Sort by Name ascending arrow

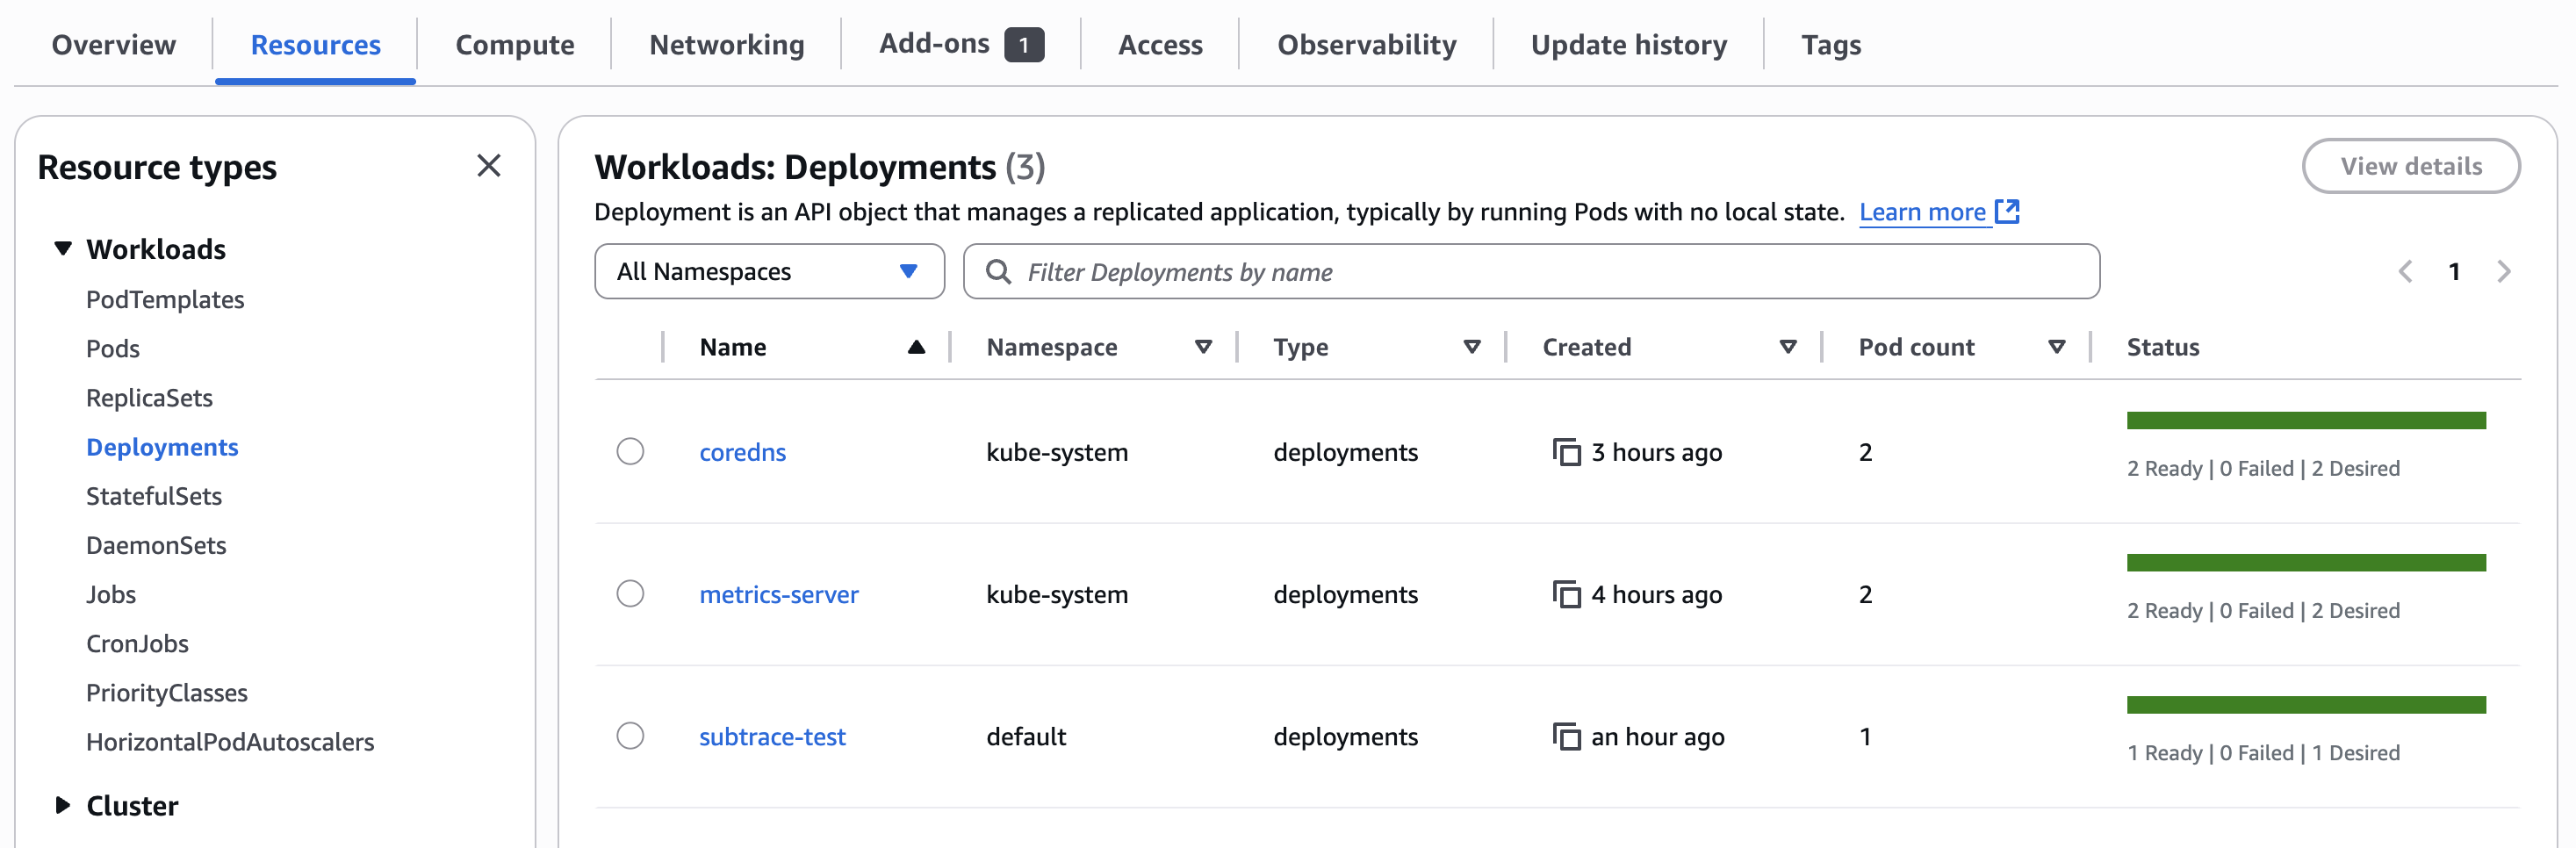point(916,347)
